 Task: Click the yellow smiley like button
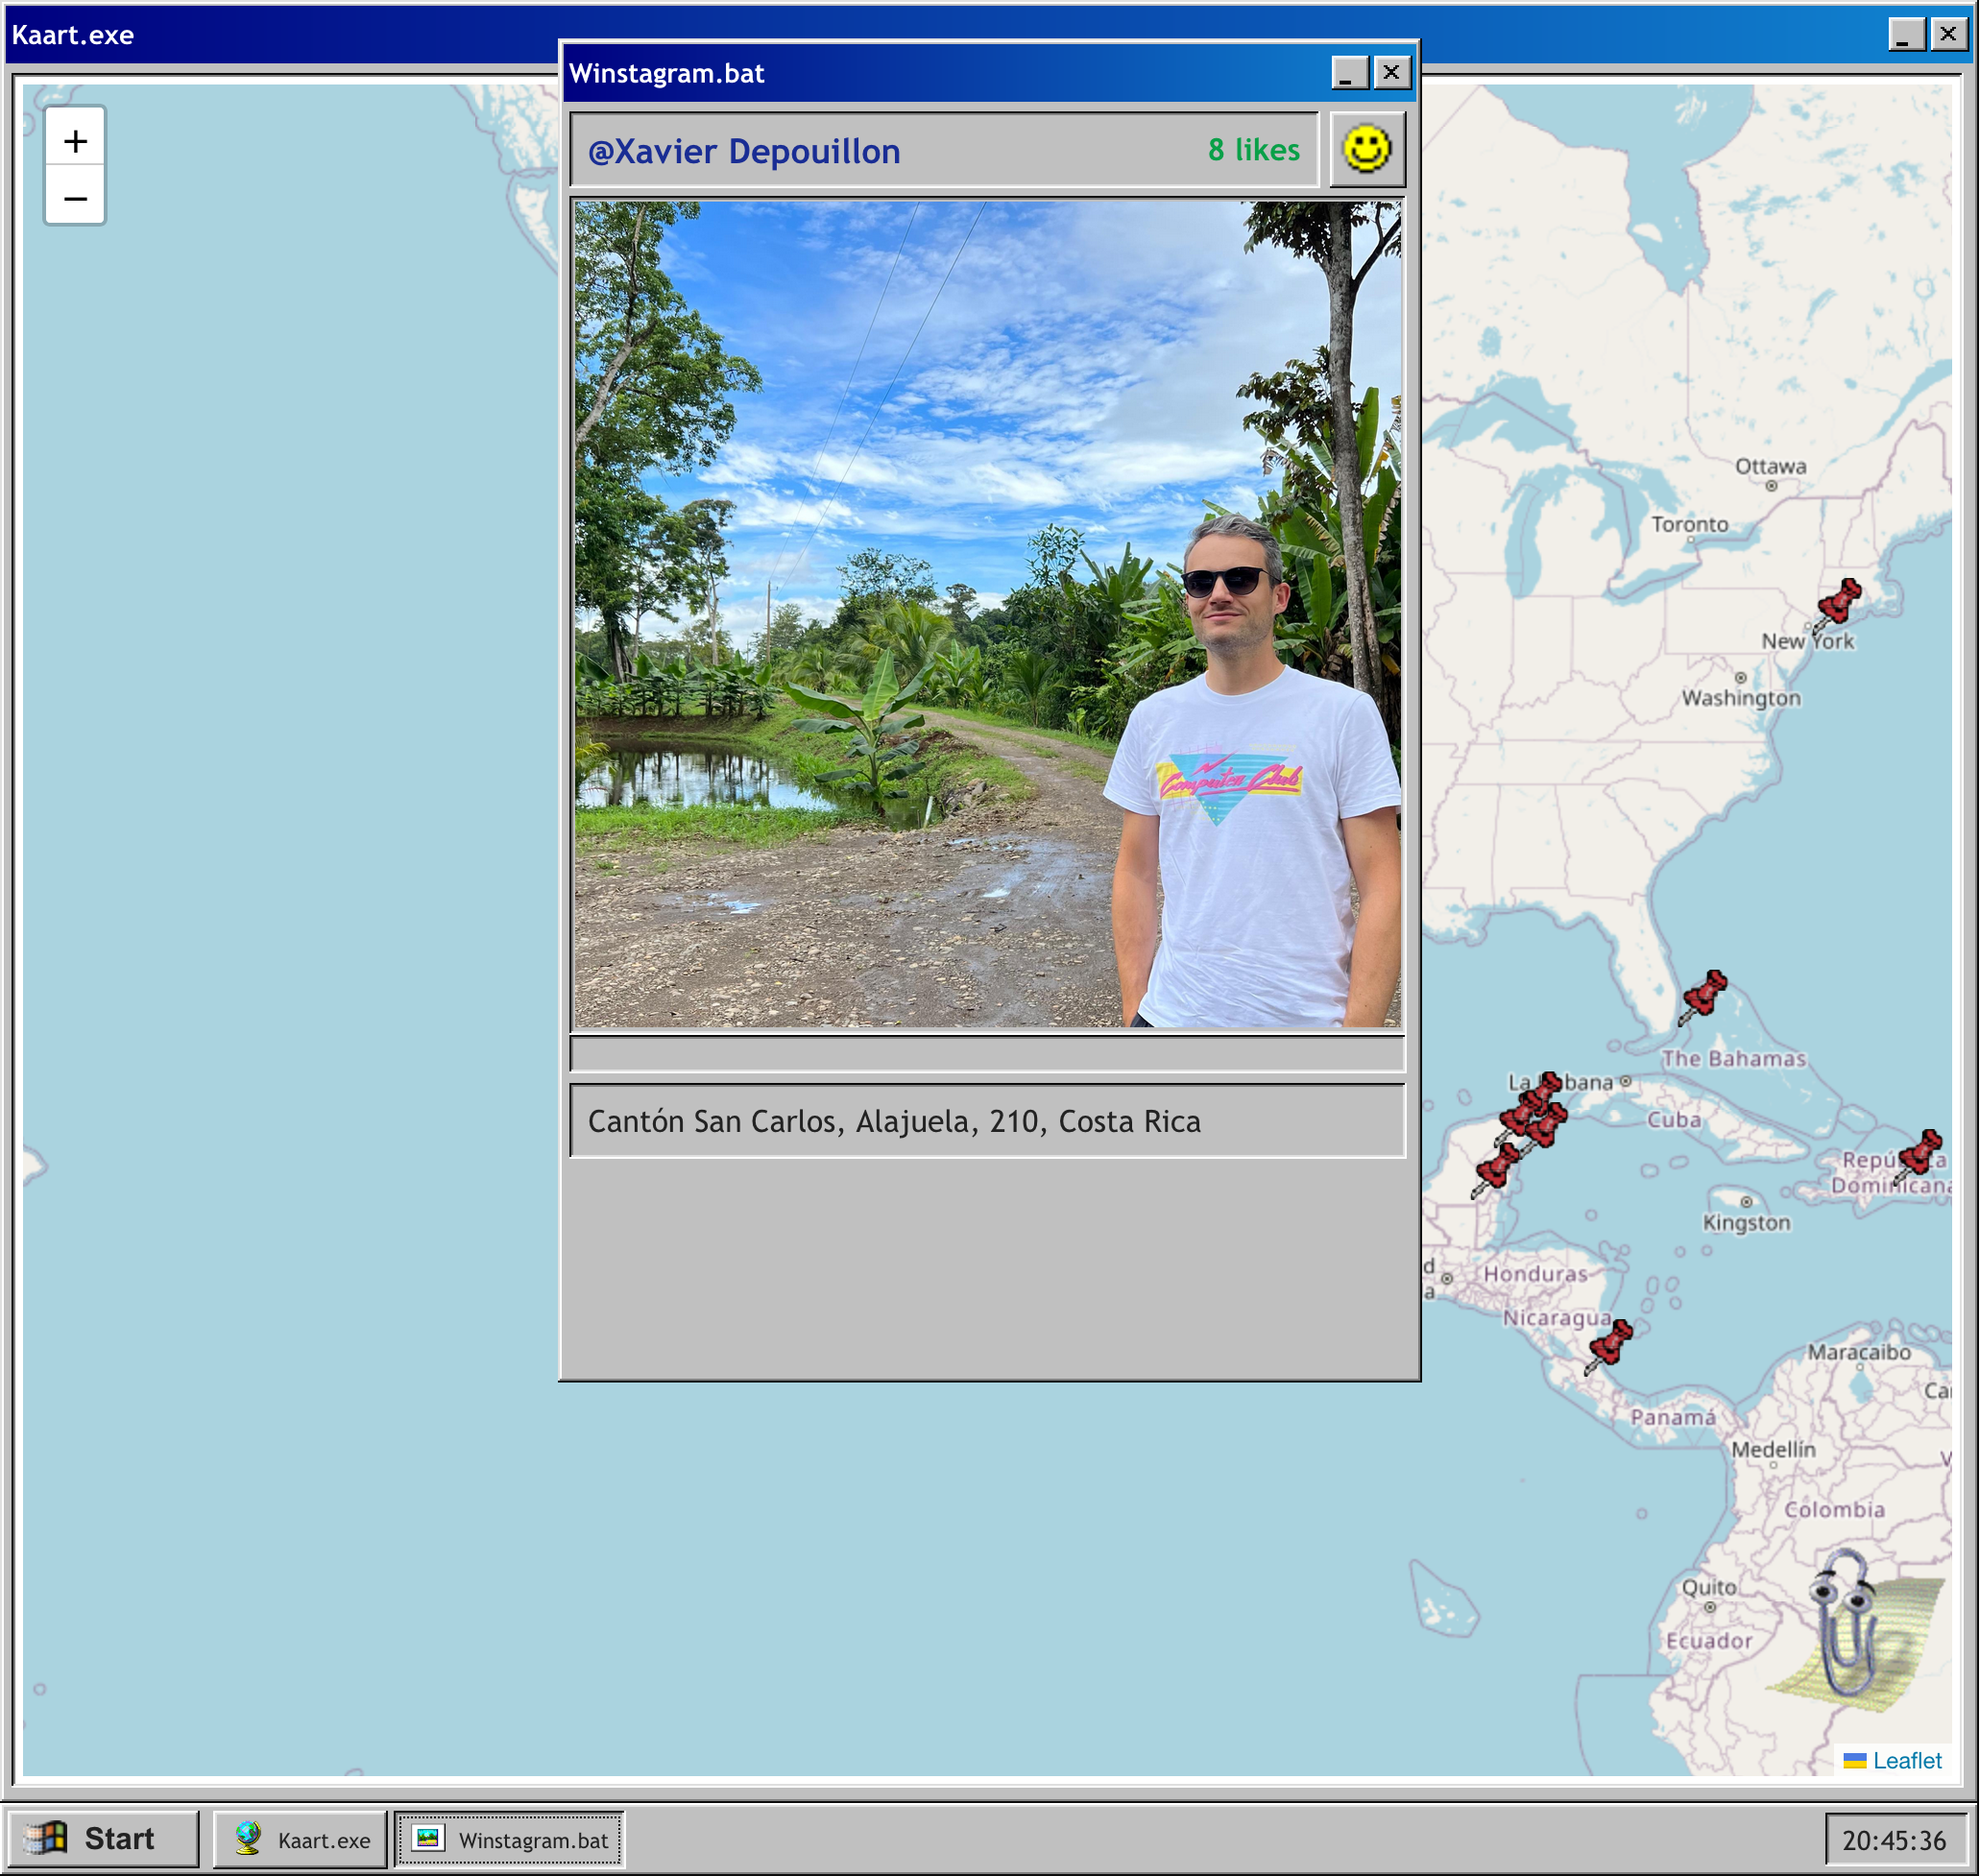click(1366, 149)
